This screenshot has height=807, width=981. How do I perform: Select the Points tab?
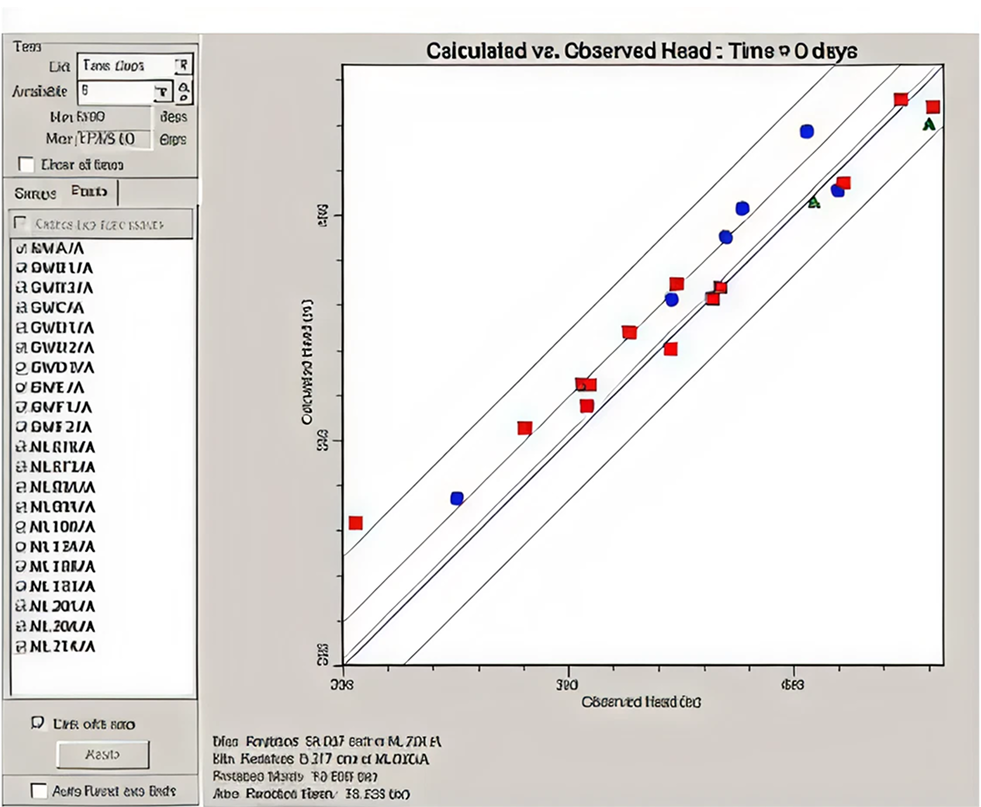[90, 193]
